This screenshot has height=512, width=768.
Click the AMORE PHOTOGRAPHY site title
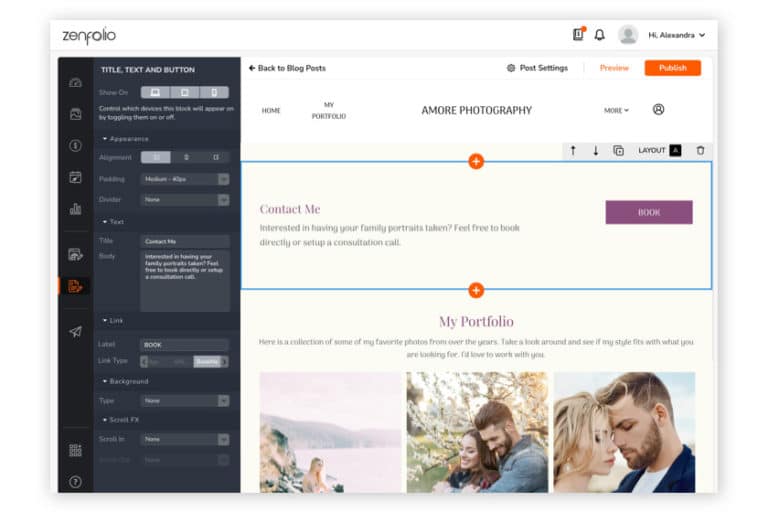click(477, 110)
